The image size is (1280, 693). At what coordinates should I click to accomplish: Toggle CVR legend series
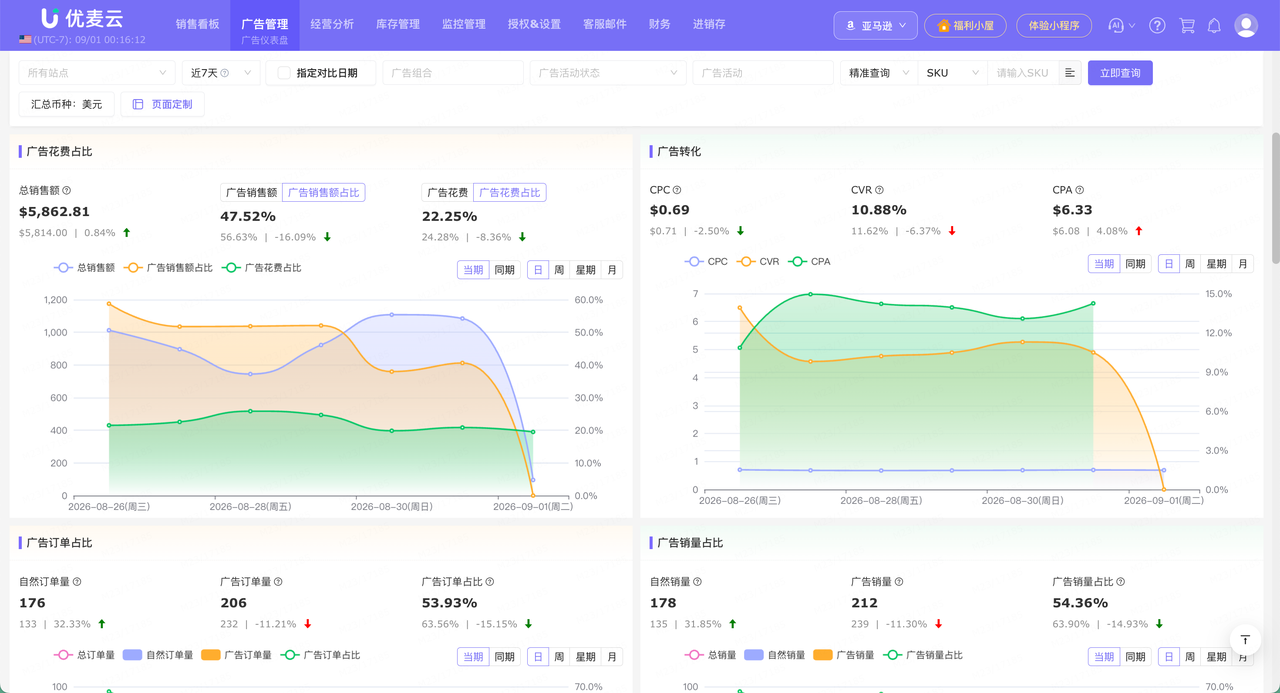click(758, 262)
